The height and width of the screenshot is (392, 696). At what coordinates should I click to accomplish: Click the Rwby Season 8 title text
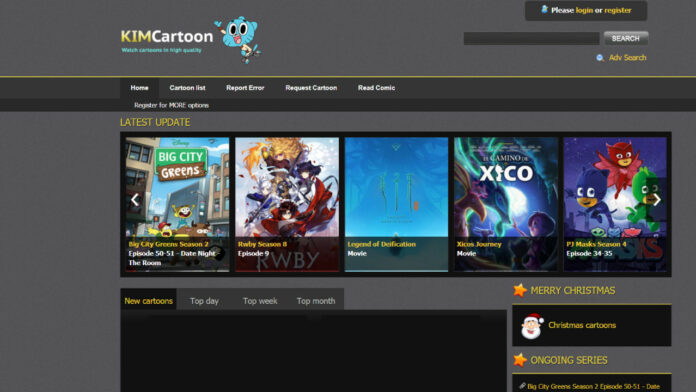click(x=262, y=244)
